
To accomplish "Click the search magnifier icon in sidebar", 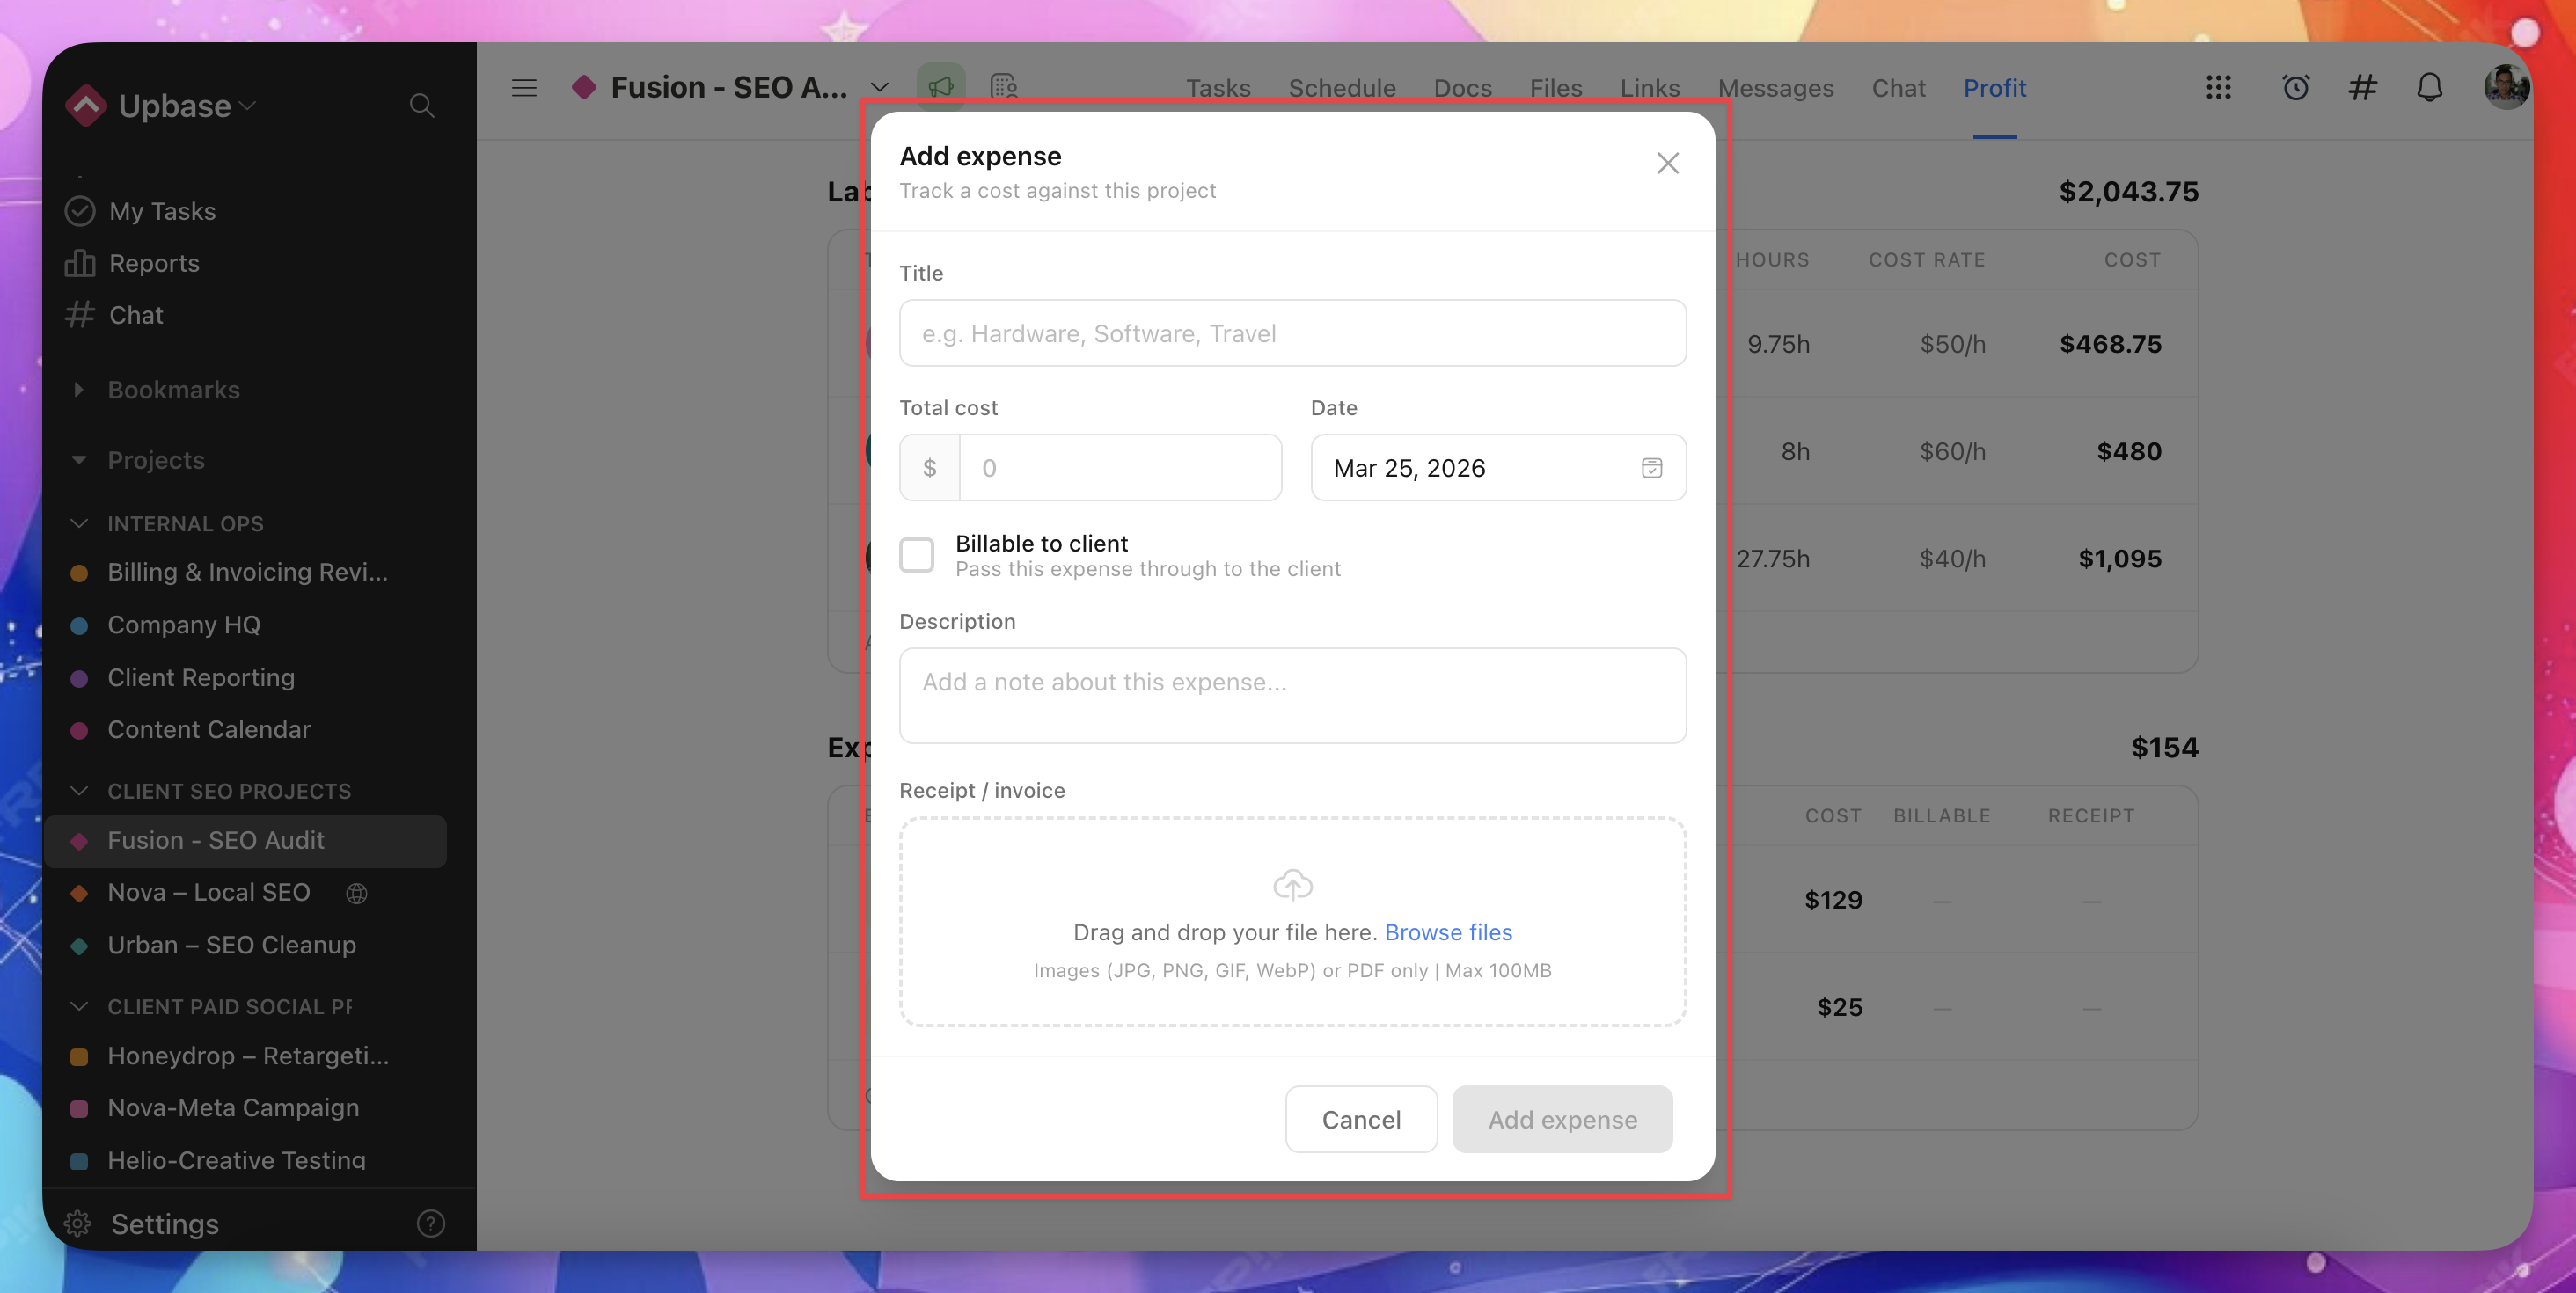I will [421, 105].
